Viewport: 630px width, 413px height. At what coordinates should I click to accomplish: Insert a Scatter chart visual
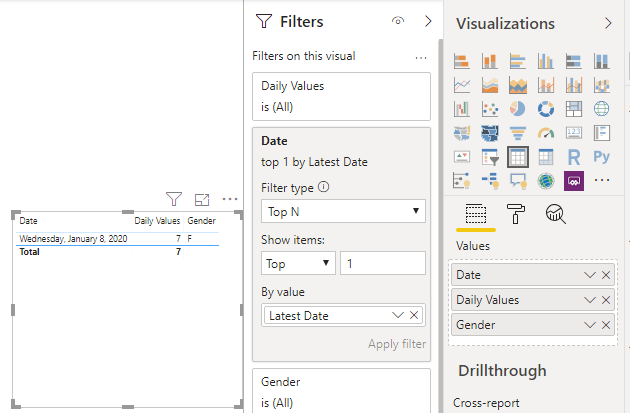click(x=489, y=108)
